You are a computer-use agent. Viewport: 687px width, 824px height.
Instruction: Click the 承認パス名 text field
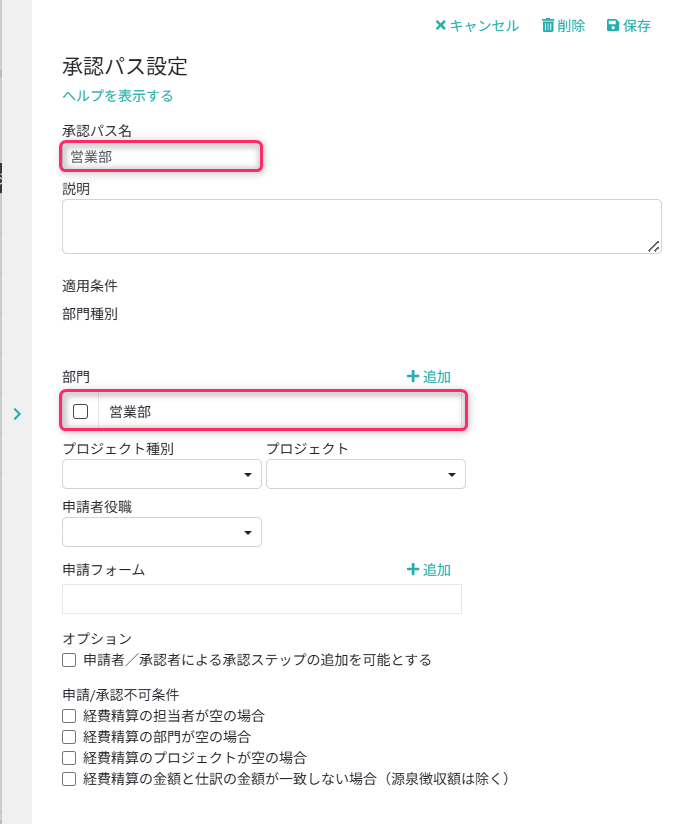coord(162,156)
